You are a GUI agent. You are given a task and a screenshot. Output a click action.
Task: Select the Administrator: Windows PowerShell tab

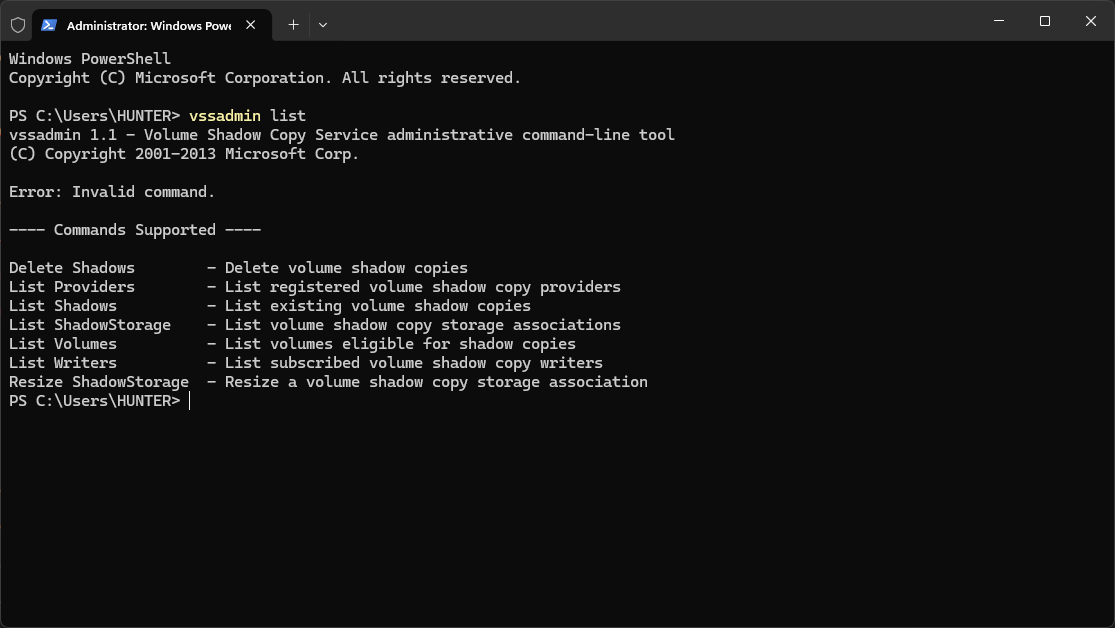pyautogui.click(x=152, y=25)
